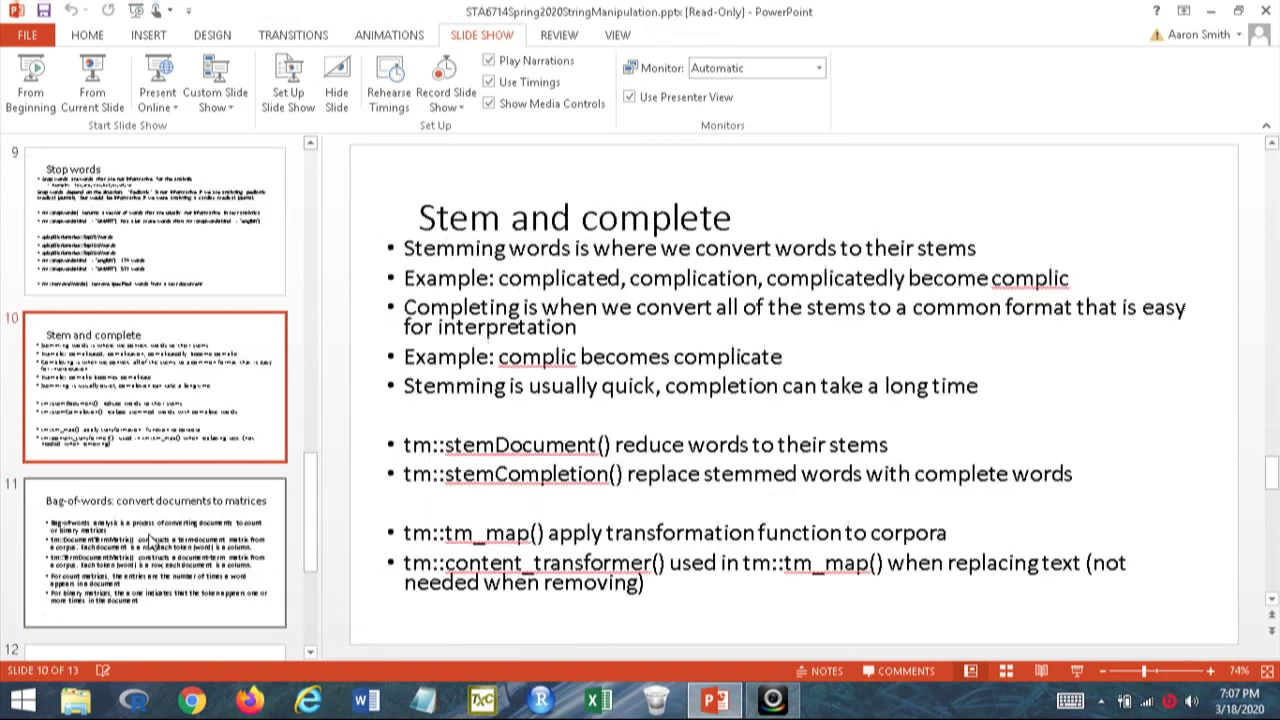Start Rehearse Timings
Screen dimensions: 1280x720
tap(389, 84)
